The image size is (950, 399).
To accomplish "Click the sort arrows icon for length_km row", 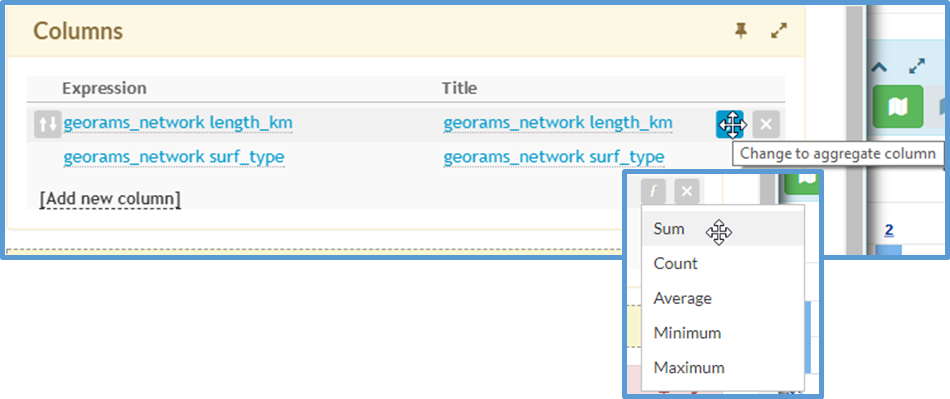I will (47, 124).
